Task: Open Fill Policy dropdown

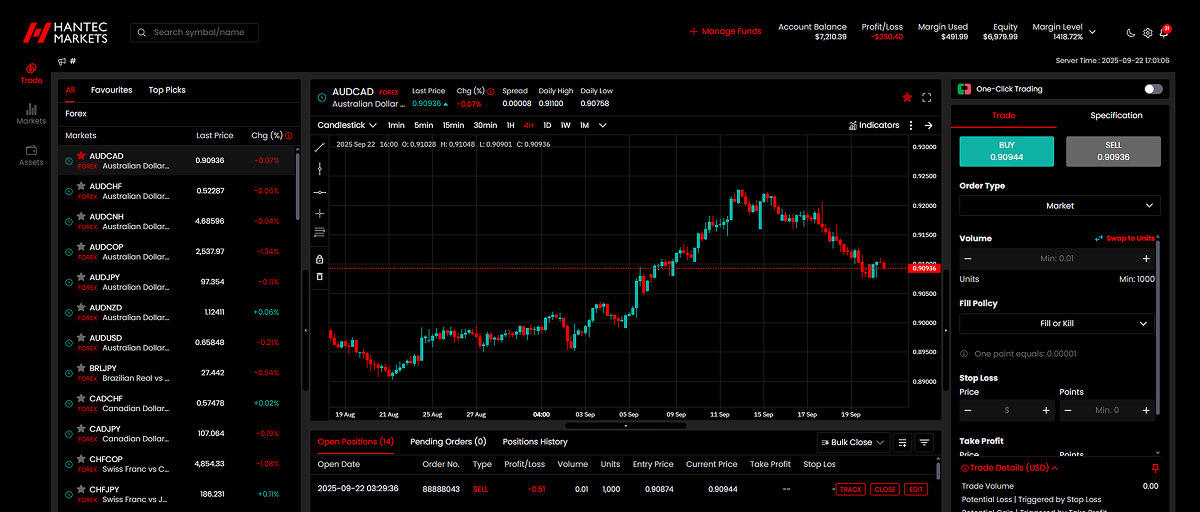Action: click(x=1056, y=324)
